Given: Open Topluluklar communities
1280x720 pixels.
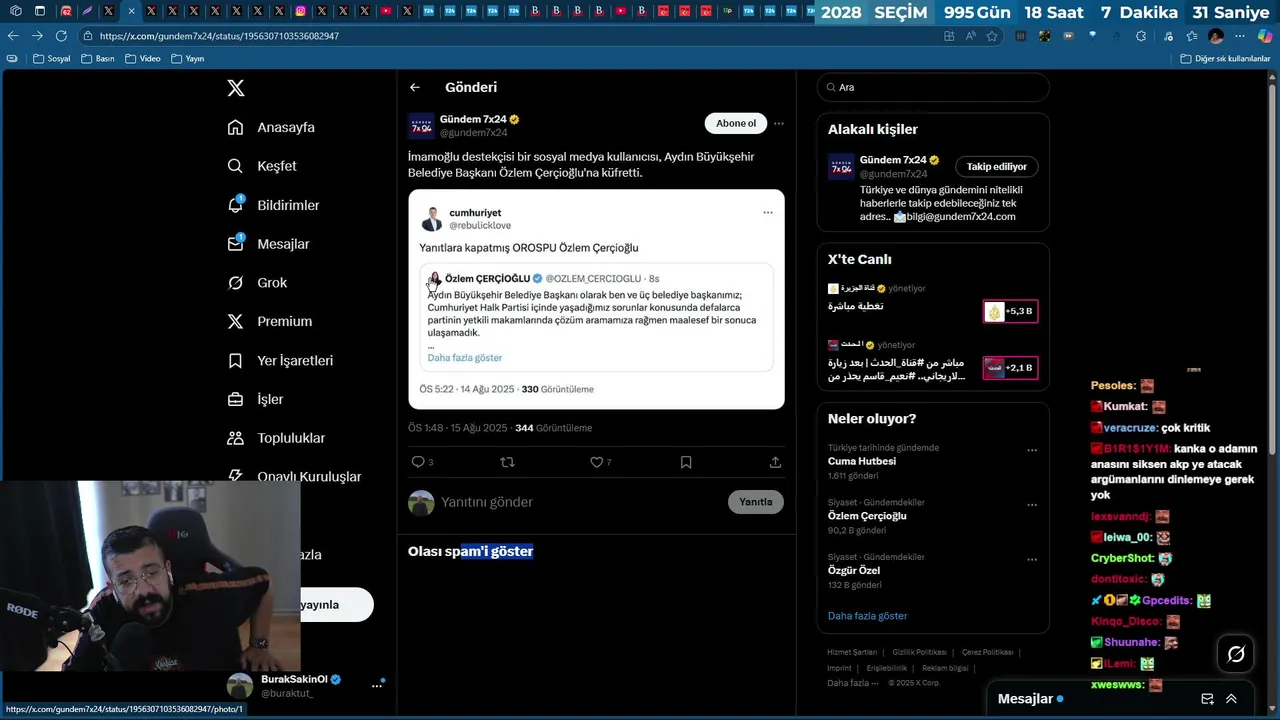Looking at the screenshot, I should pyautogui.click(x=276, y=438).
